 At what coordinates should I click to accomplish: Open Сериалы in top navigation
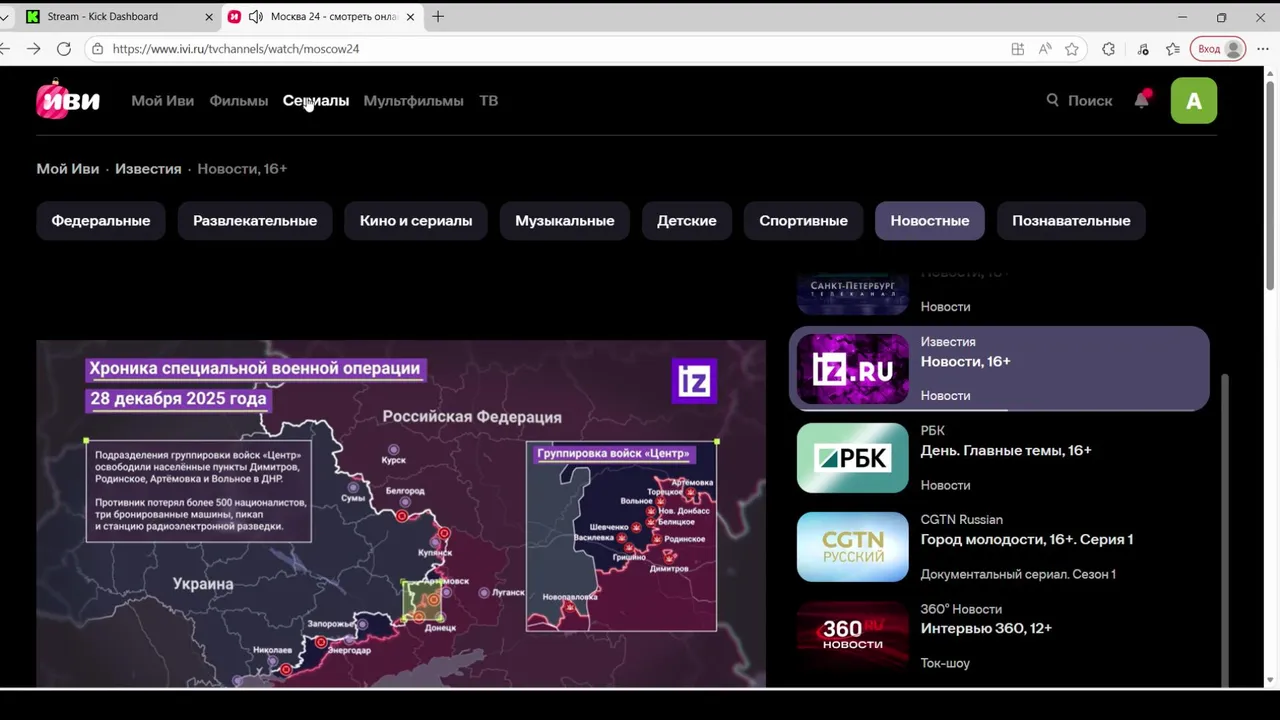[x=316, y=100]
